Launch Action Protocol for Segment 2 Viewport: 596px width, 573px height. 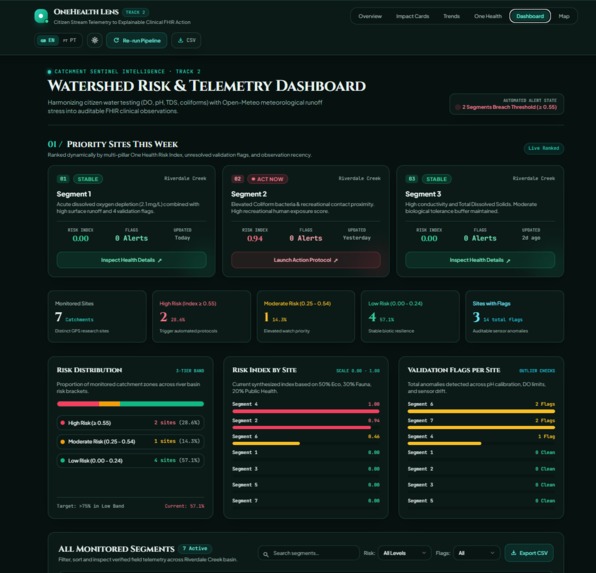point(306,260)
